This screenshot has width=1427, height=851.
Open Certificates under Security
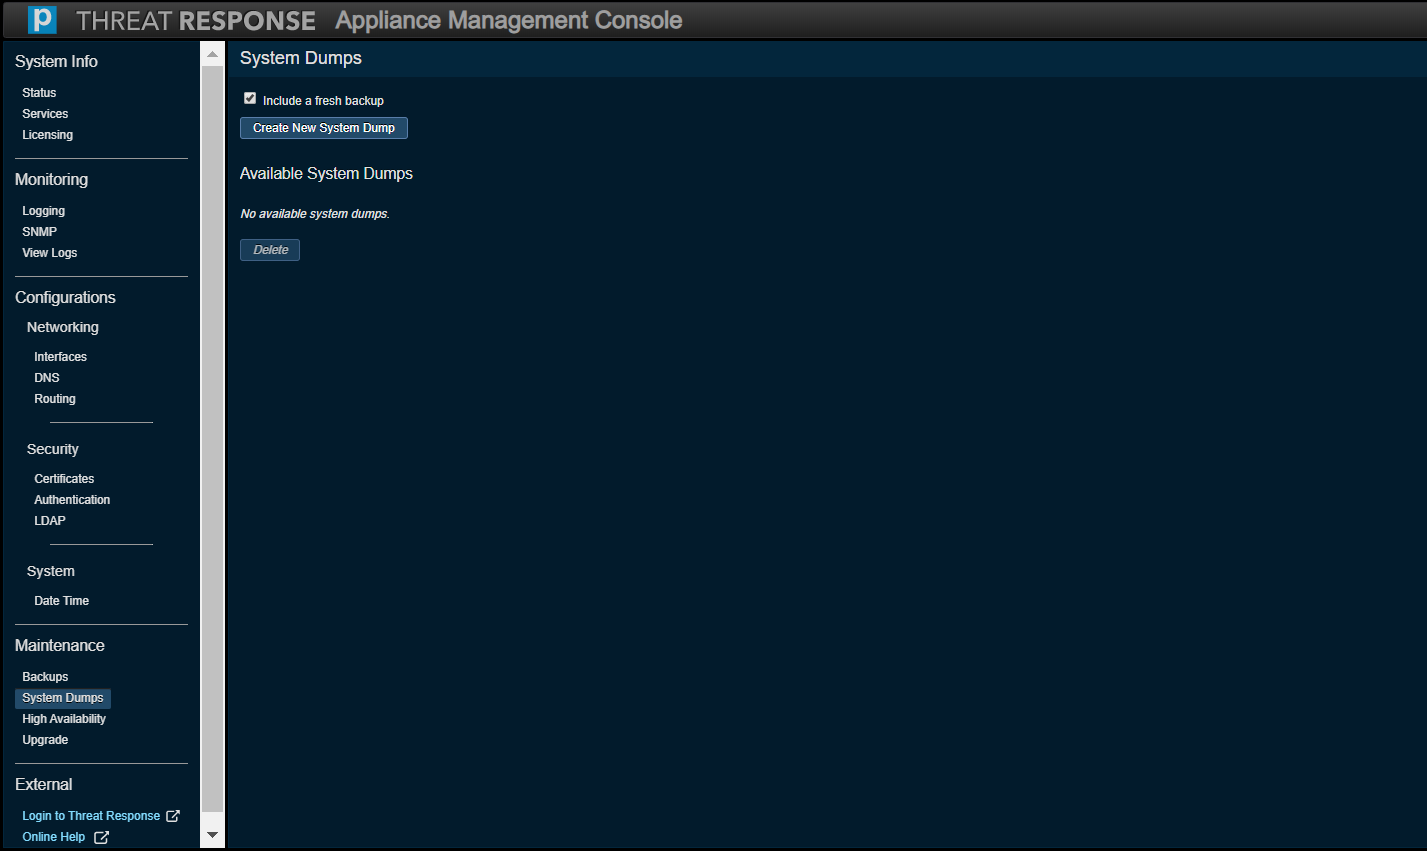(x=64, y=479)
